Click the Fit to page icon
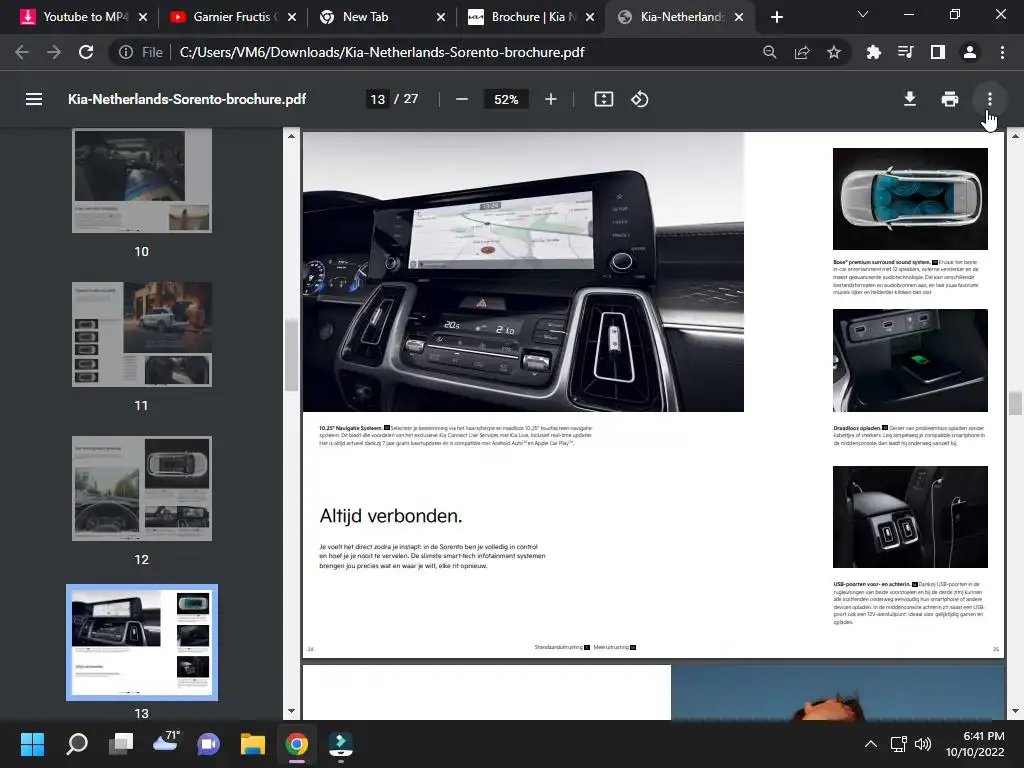This screenshot has width=1024, height=768. pyautogui.click(x=603, y=99)
